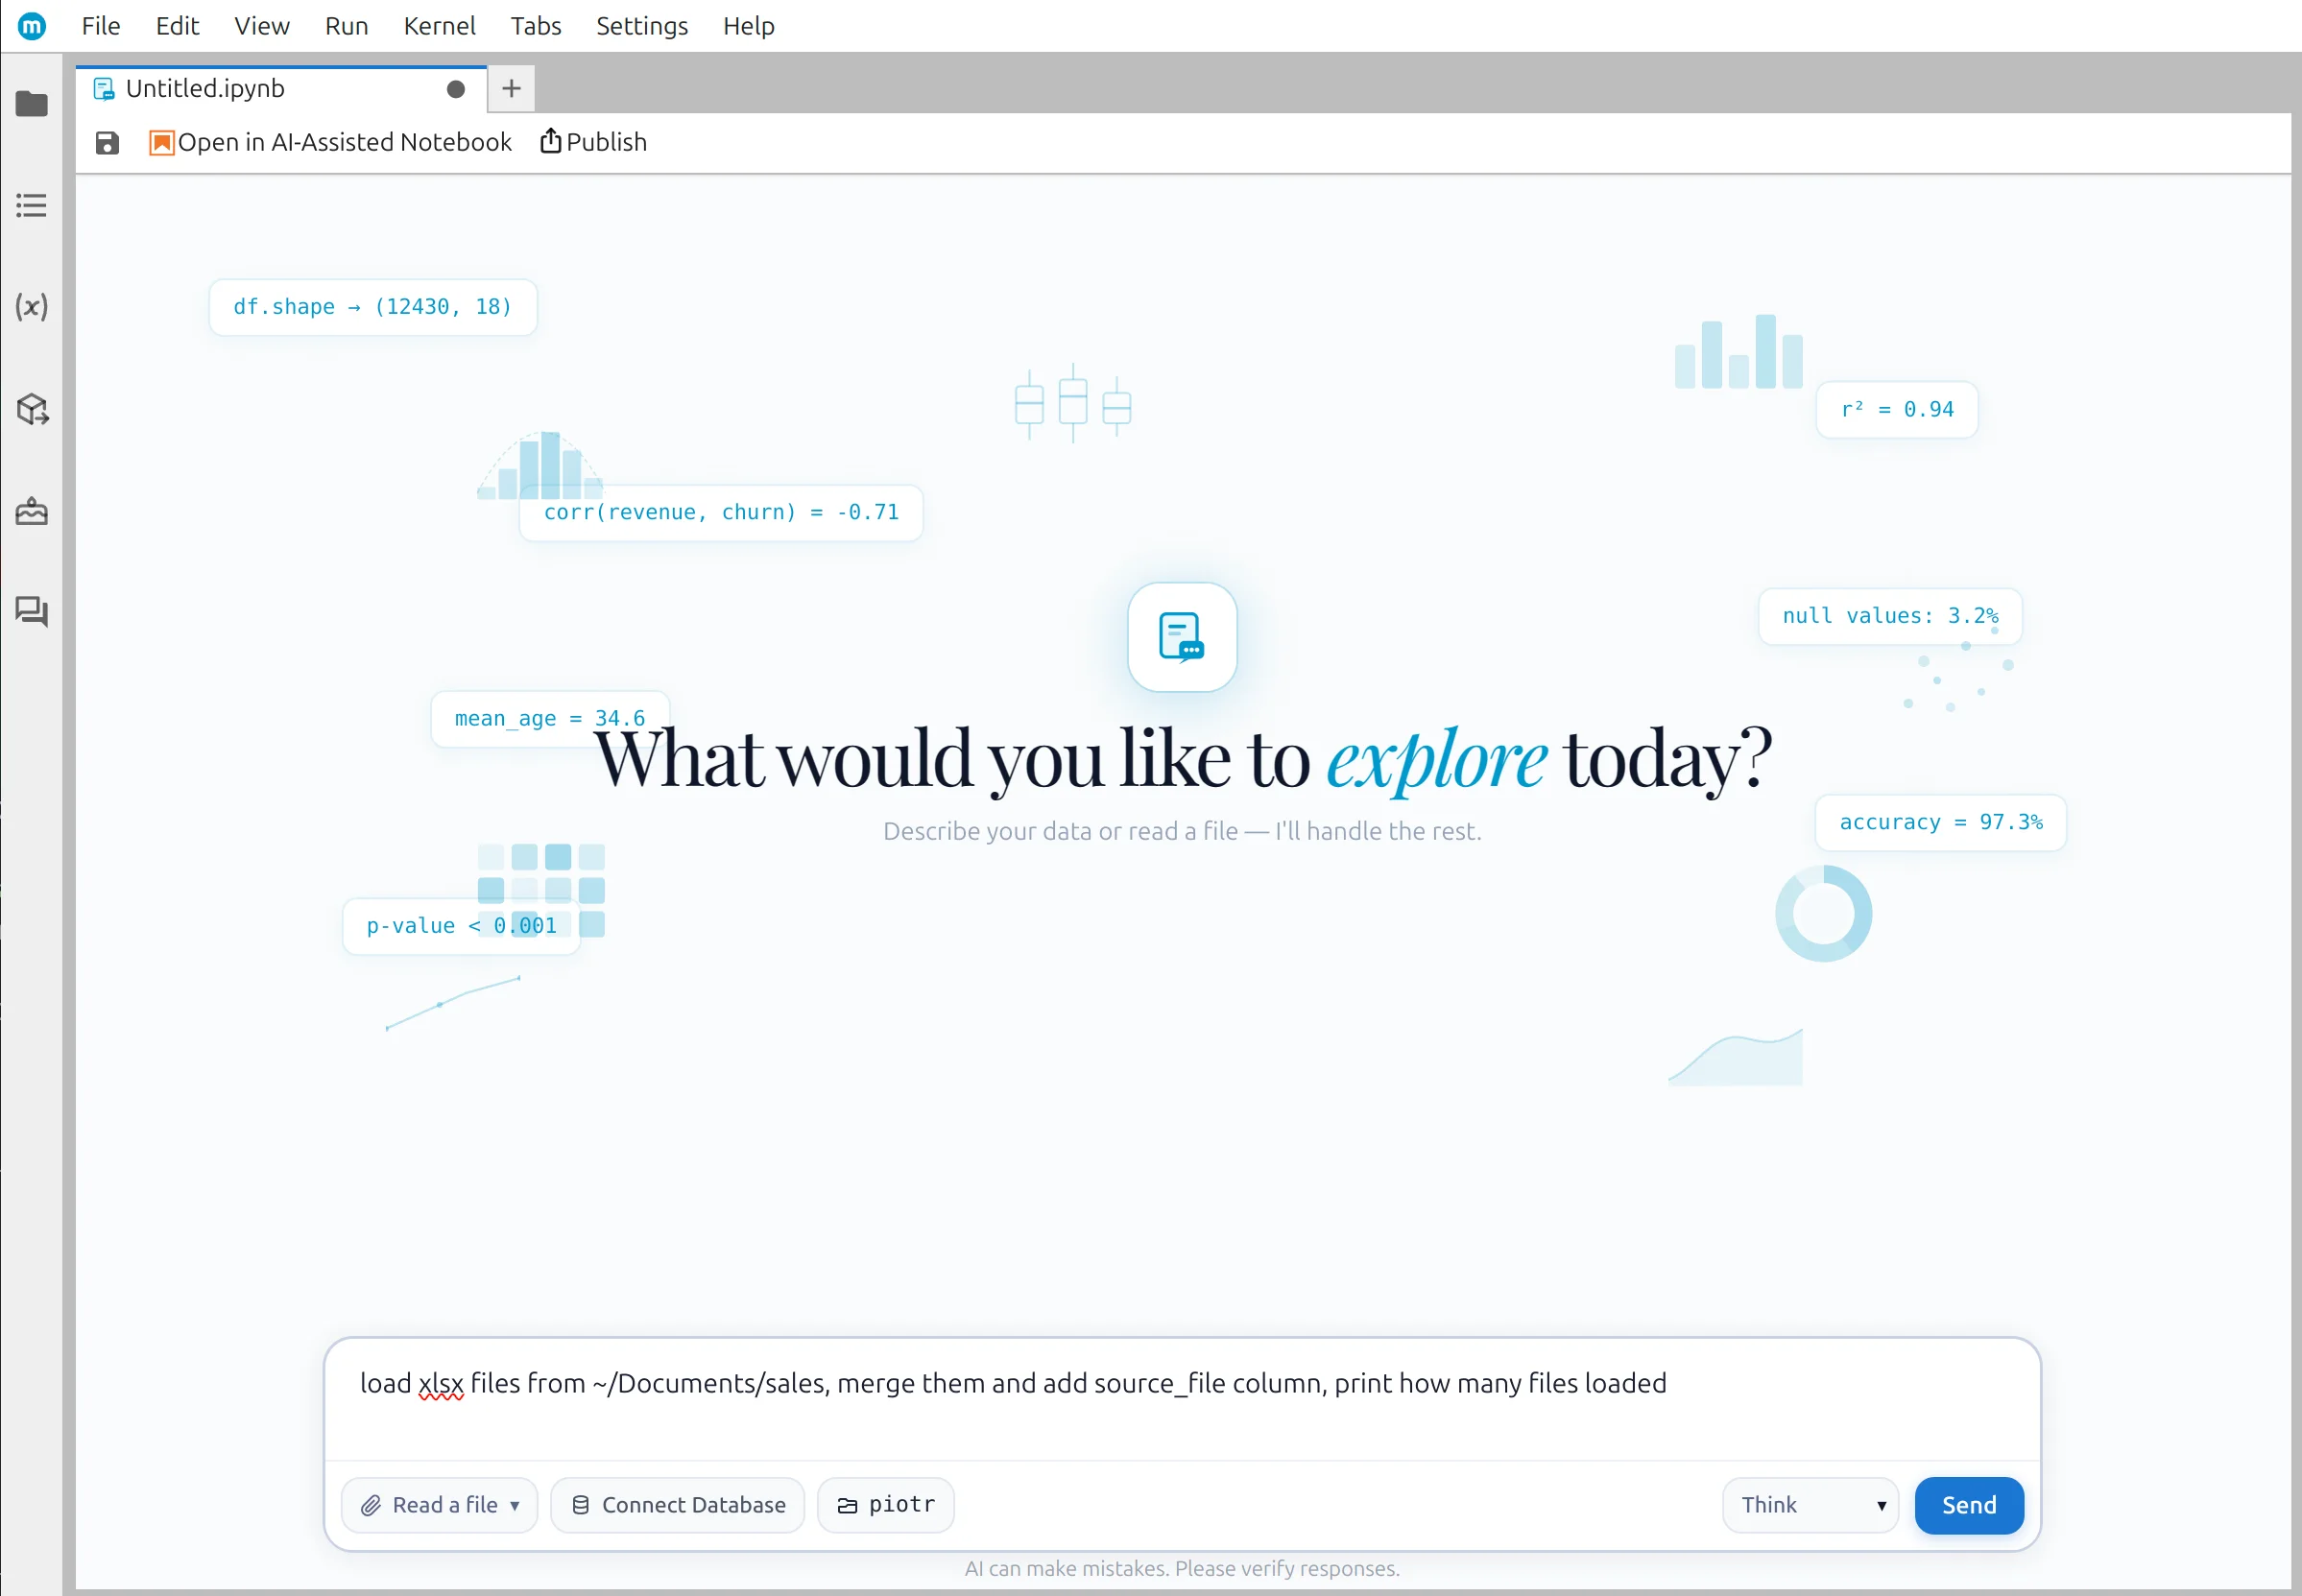
Task: Open the Edit menu
Action: 177,26
